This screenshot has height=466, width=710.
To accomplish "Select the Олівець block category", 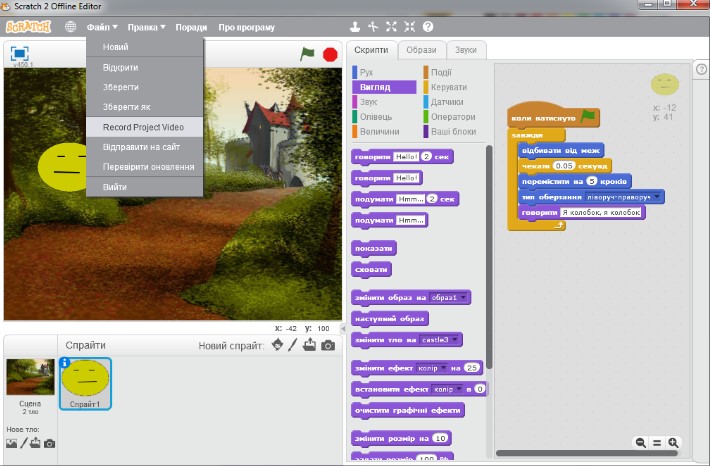I will click(384, 116).
